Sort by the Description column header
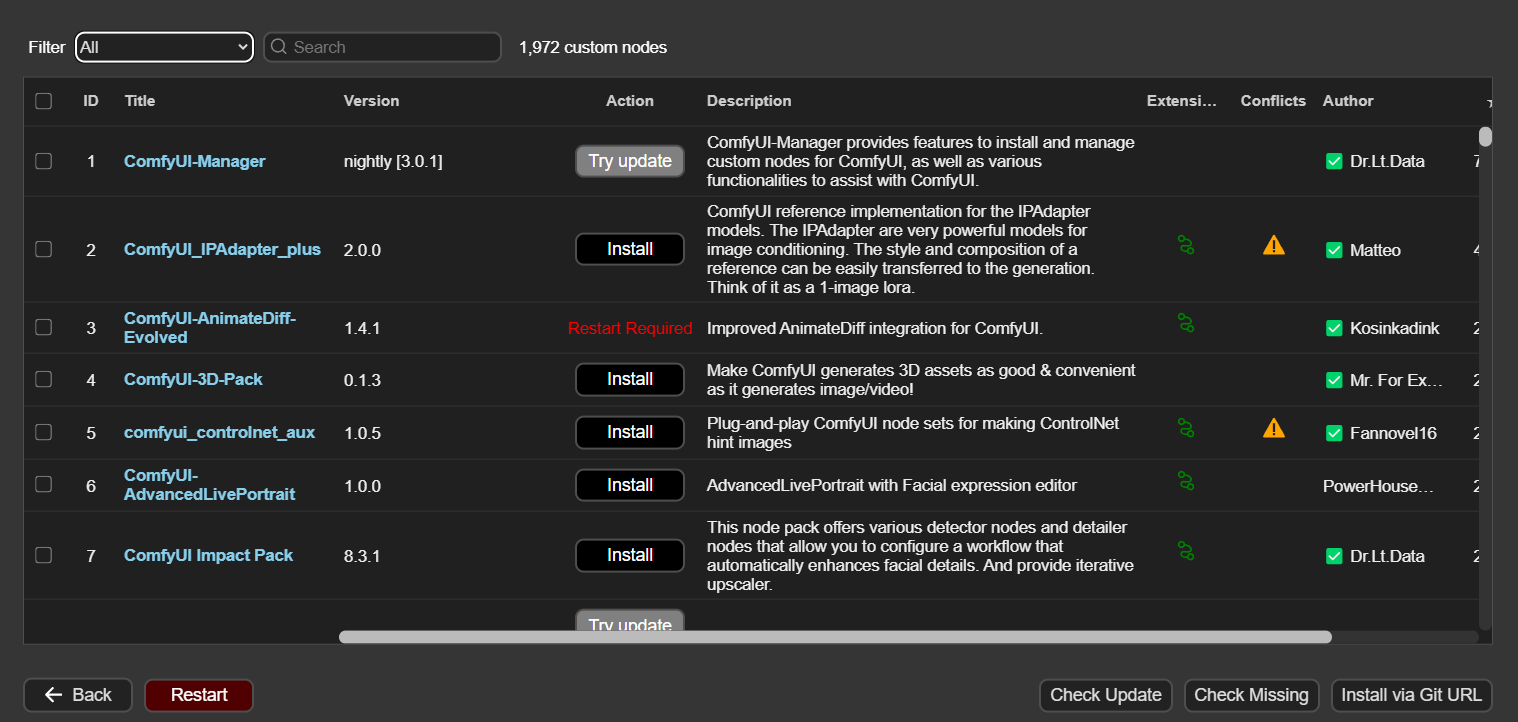Viewport: 1518px width, 722px height. point(749,101)
